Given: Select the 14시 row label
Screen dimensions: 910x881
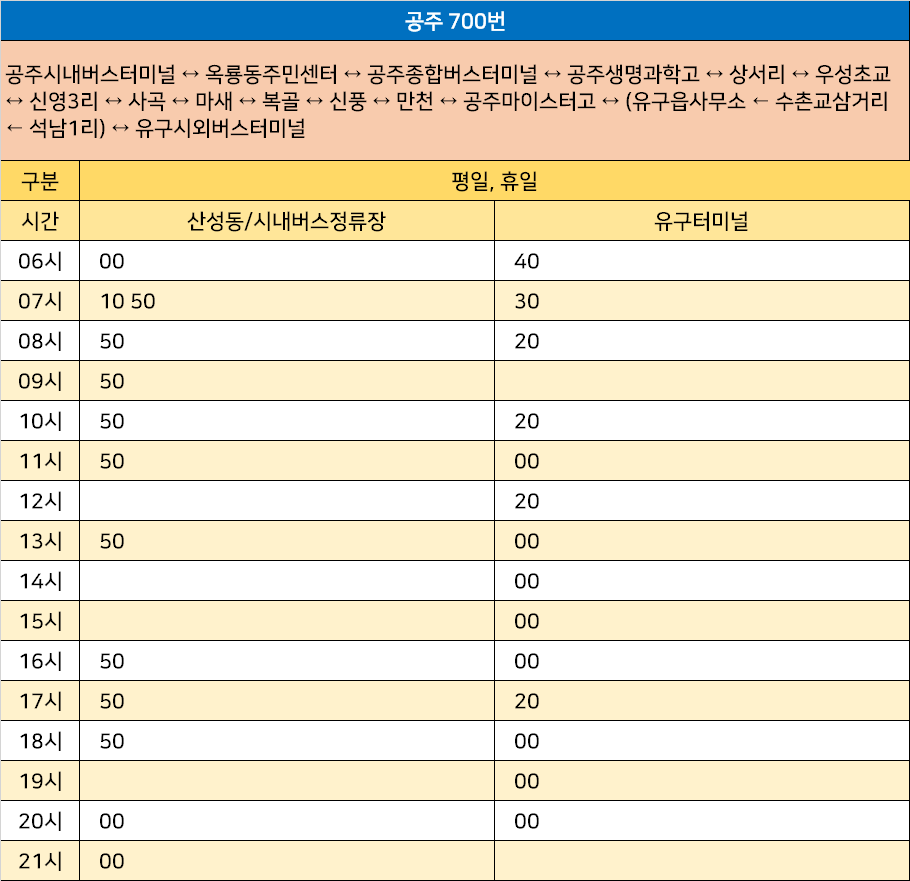Looking at the screenshot, I should click(x=40, y=582).
